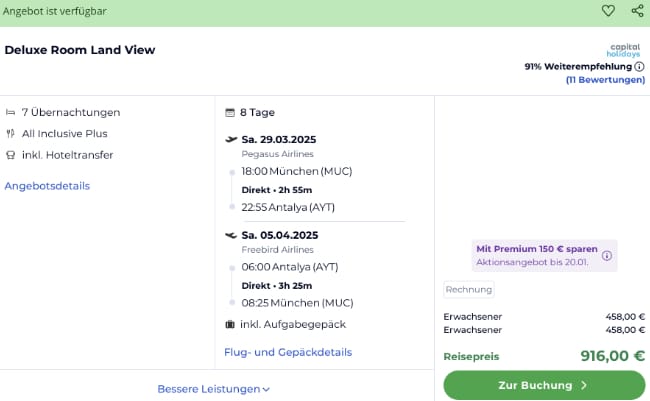
Task: Click the share icon
Action: pyautogui.click(x=637, y=11)
